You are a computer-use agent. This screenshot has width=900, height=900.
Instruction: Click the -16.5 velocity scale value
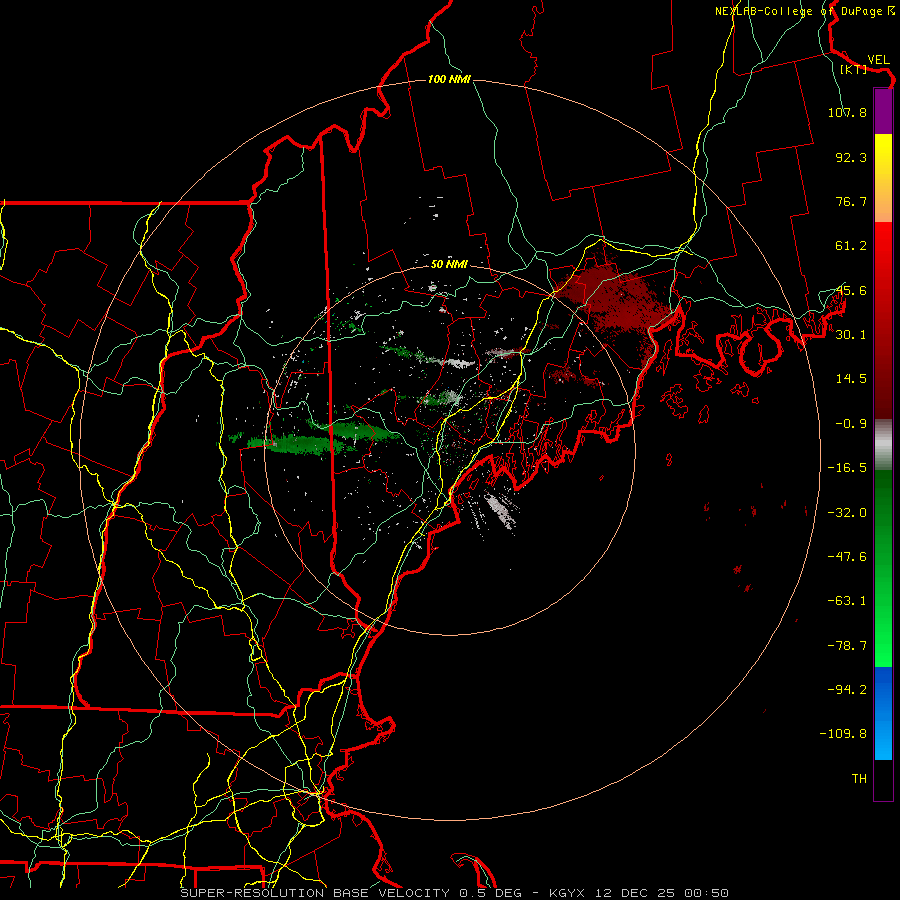pyautogui.click(x=847, y=468)
